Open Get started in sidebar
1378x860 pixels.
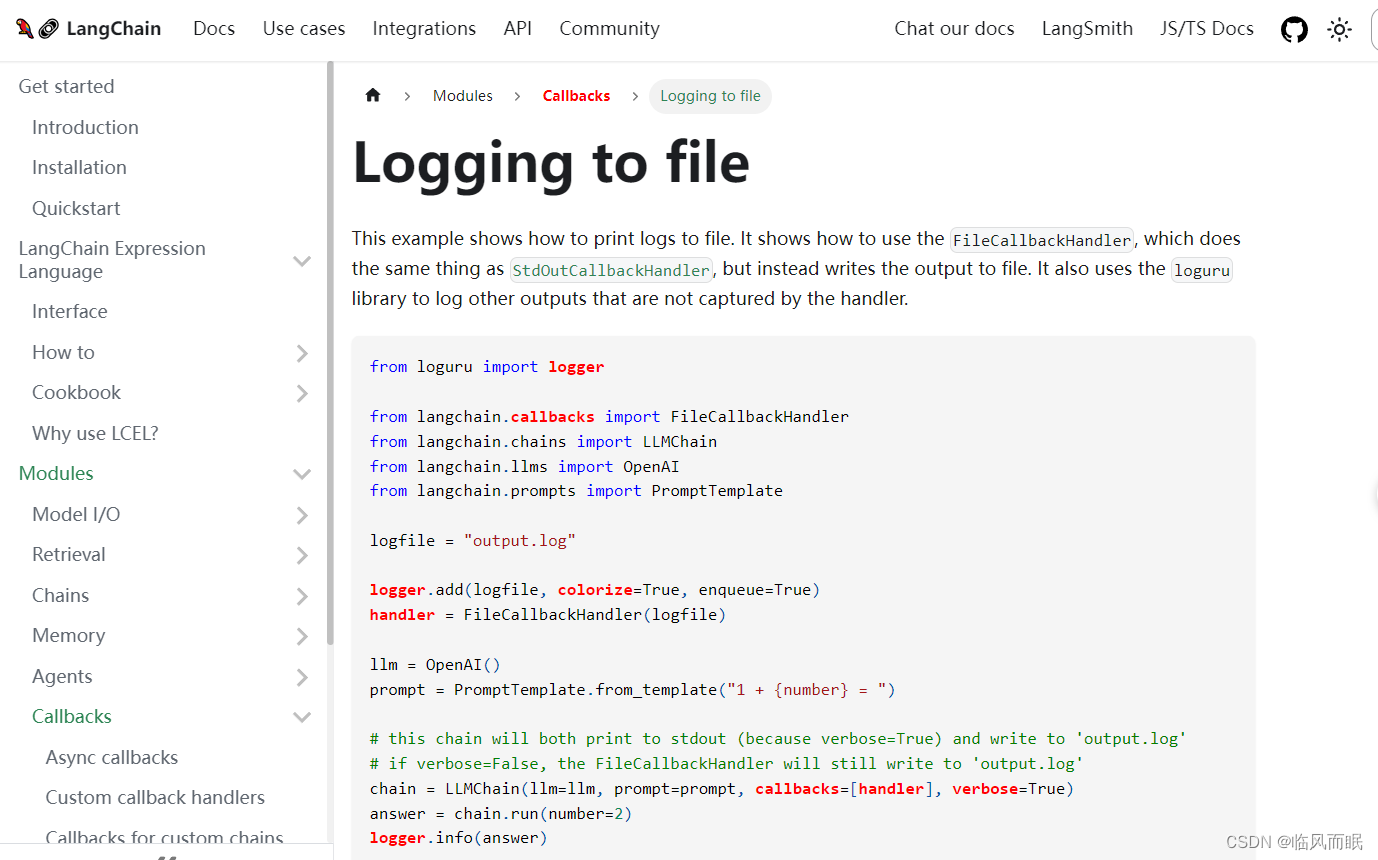tap(66, 87)
